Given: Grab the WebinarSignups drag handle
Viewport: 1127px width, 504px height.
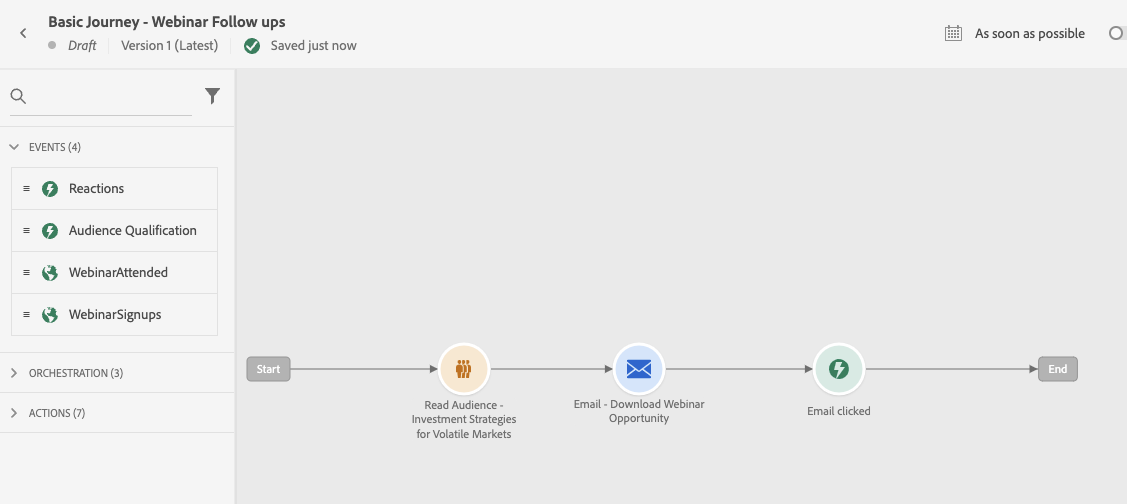Looking at the screenshot, I should coord(27,314).
